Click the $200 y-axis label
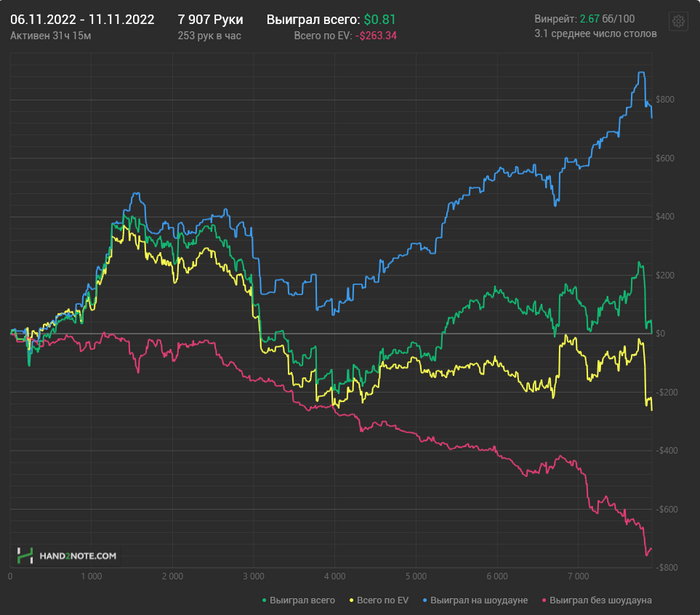Image resolution: width=700 pixels, height=615 pixels. (x=665, y=275)
